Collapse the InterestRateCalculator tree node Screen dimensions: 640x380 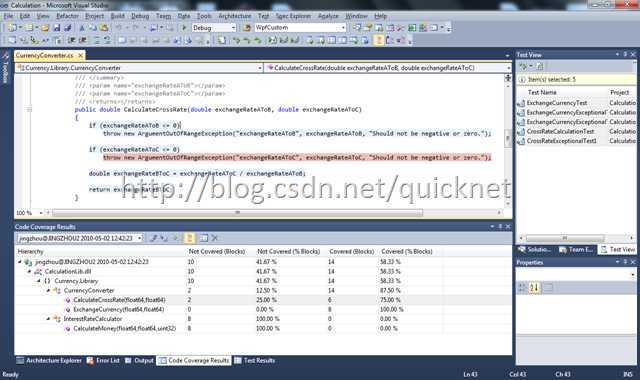click(x=48, y=319)
